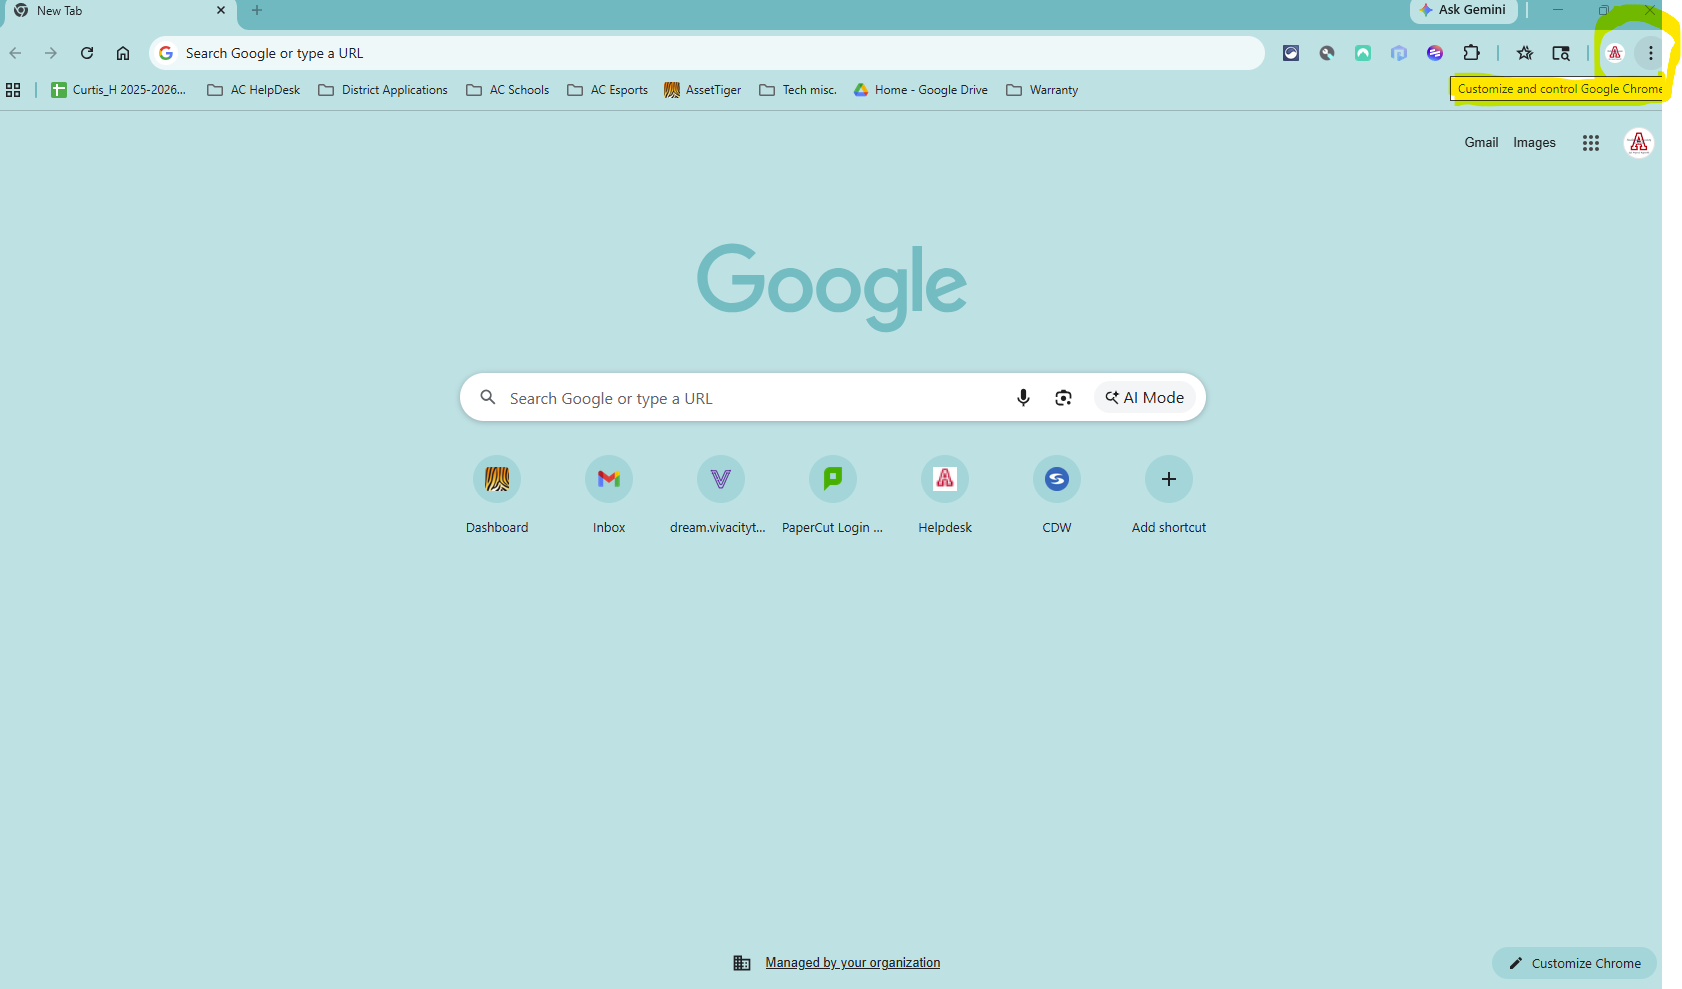Open the Helpdesk shortcut tile
Image resolution: width=1682 pixels, height=989 pixels.
point(945,496)
